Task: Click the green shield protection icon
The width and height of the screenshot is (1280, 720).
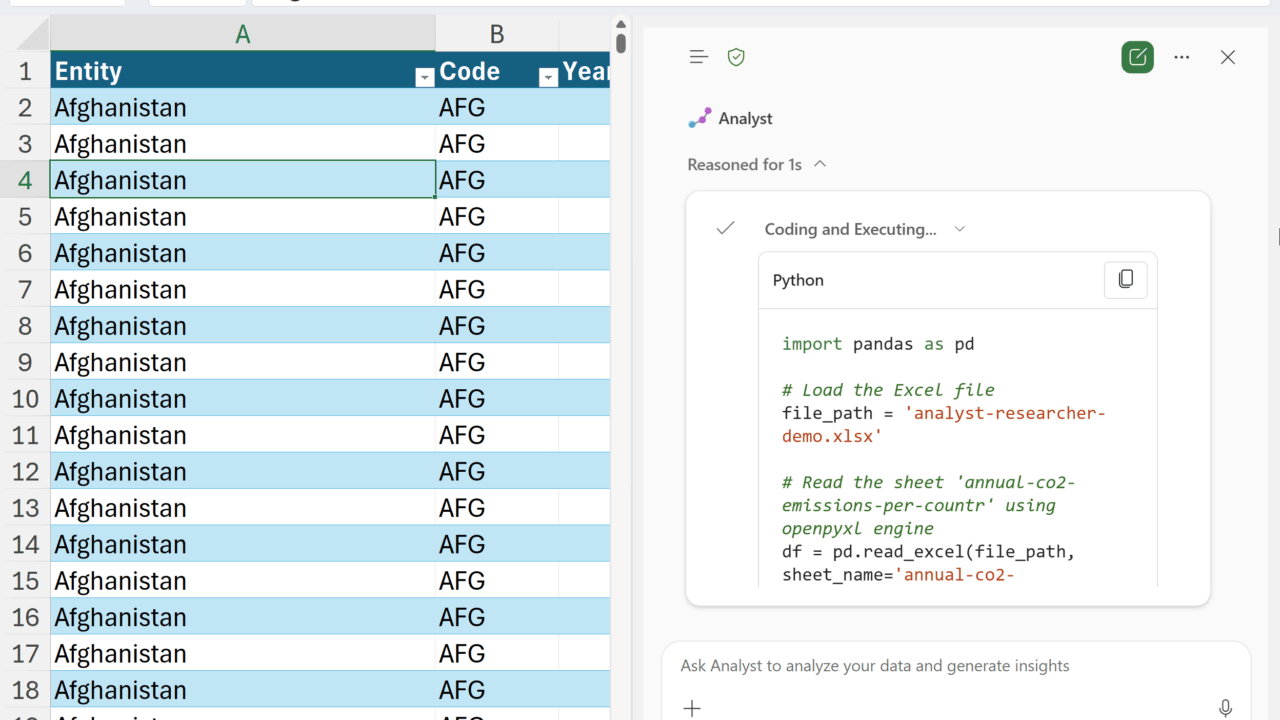Action: coord(736,58)
